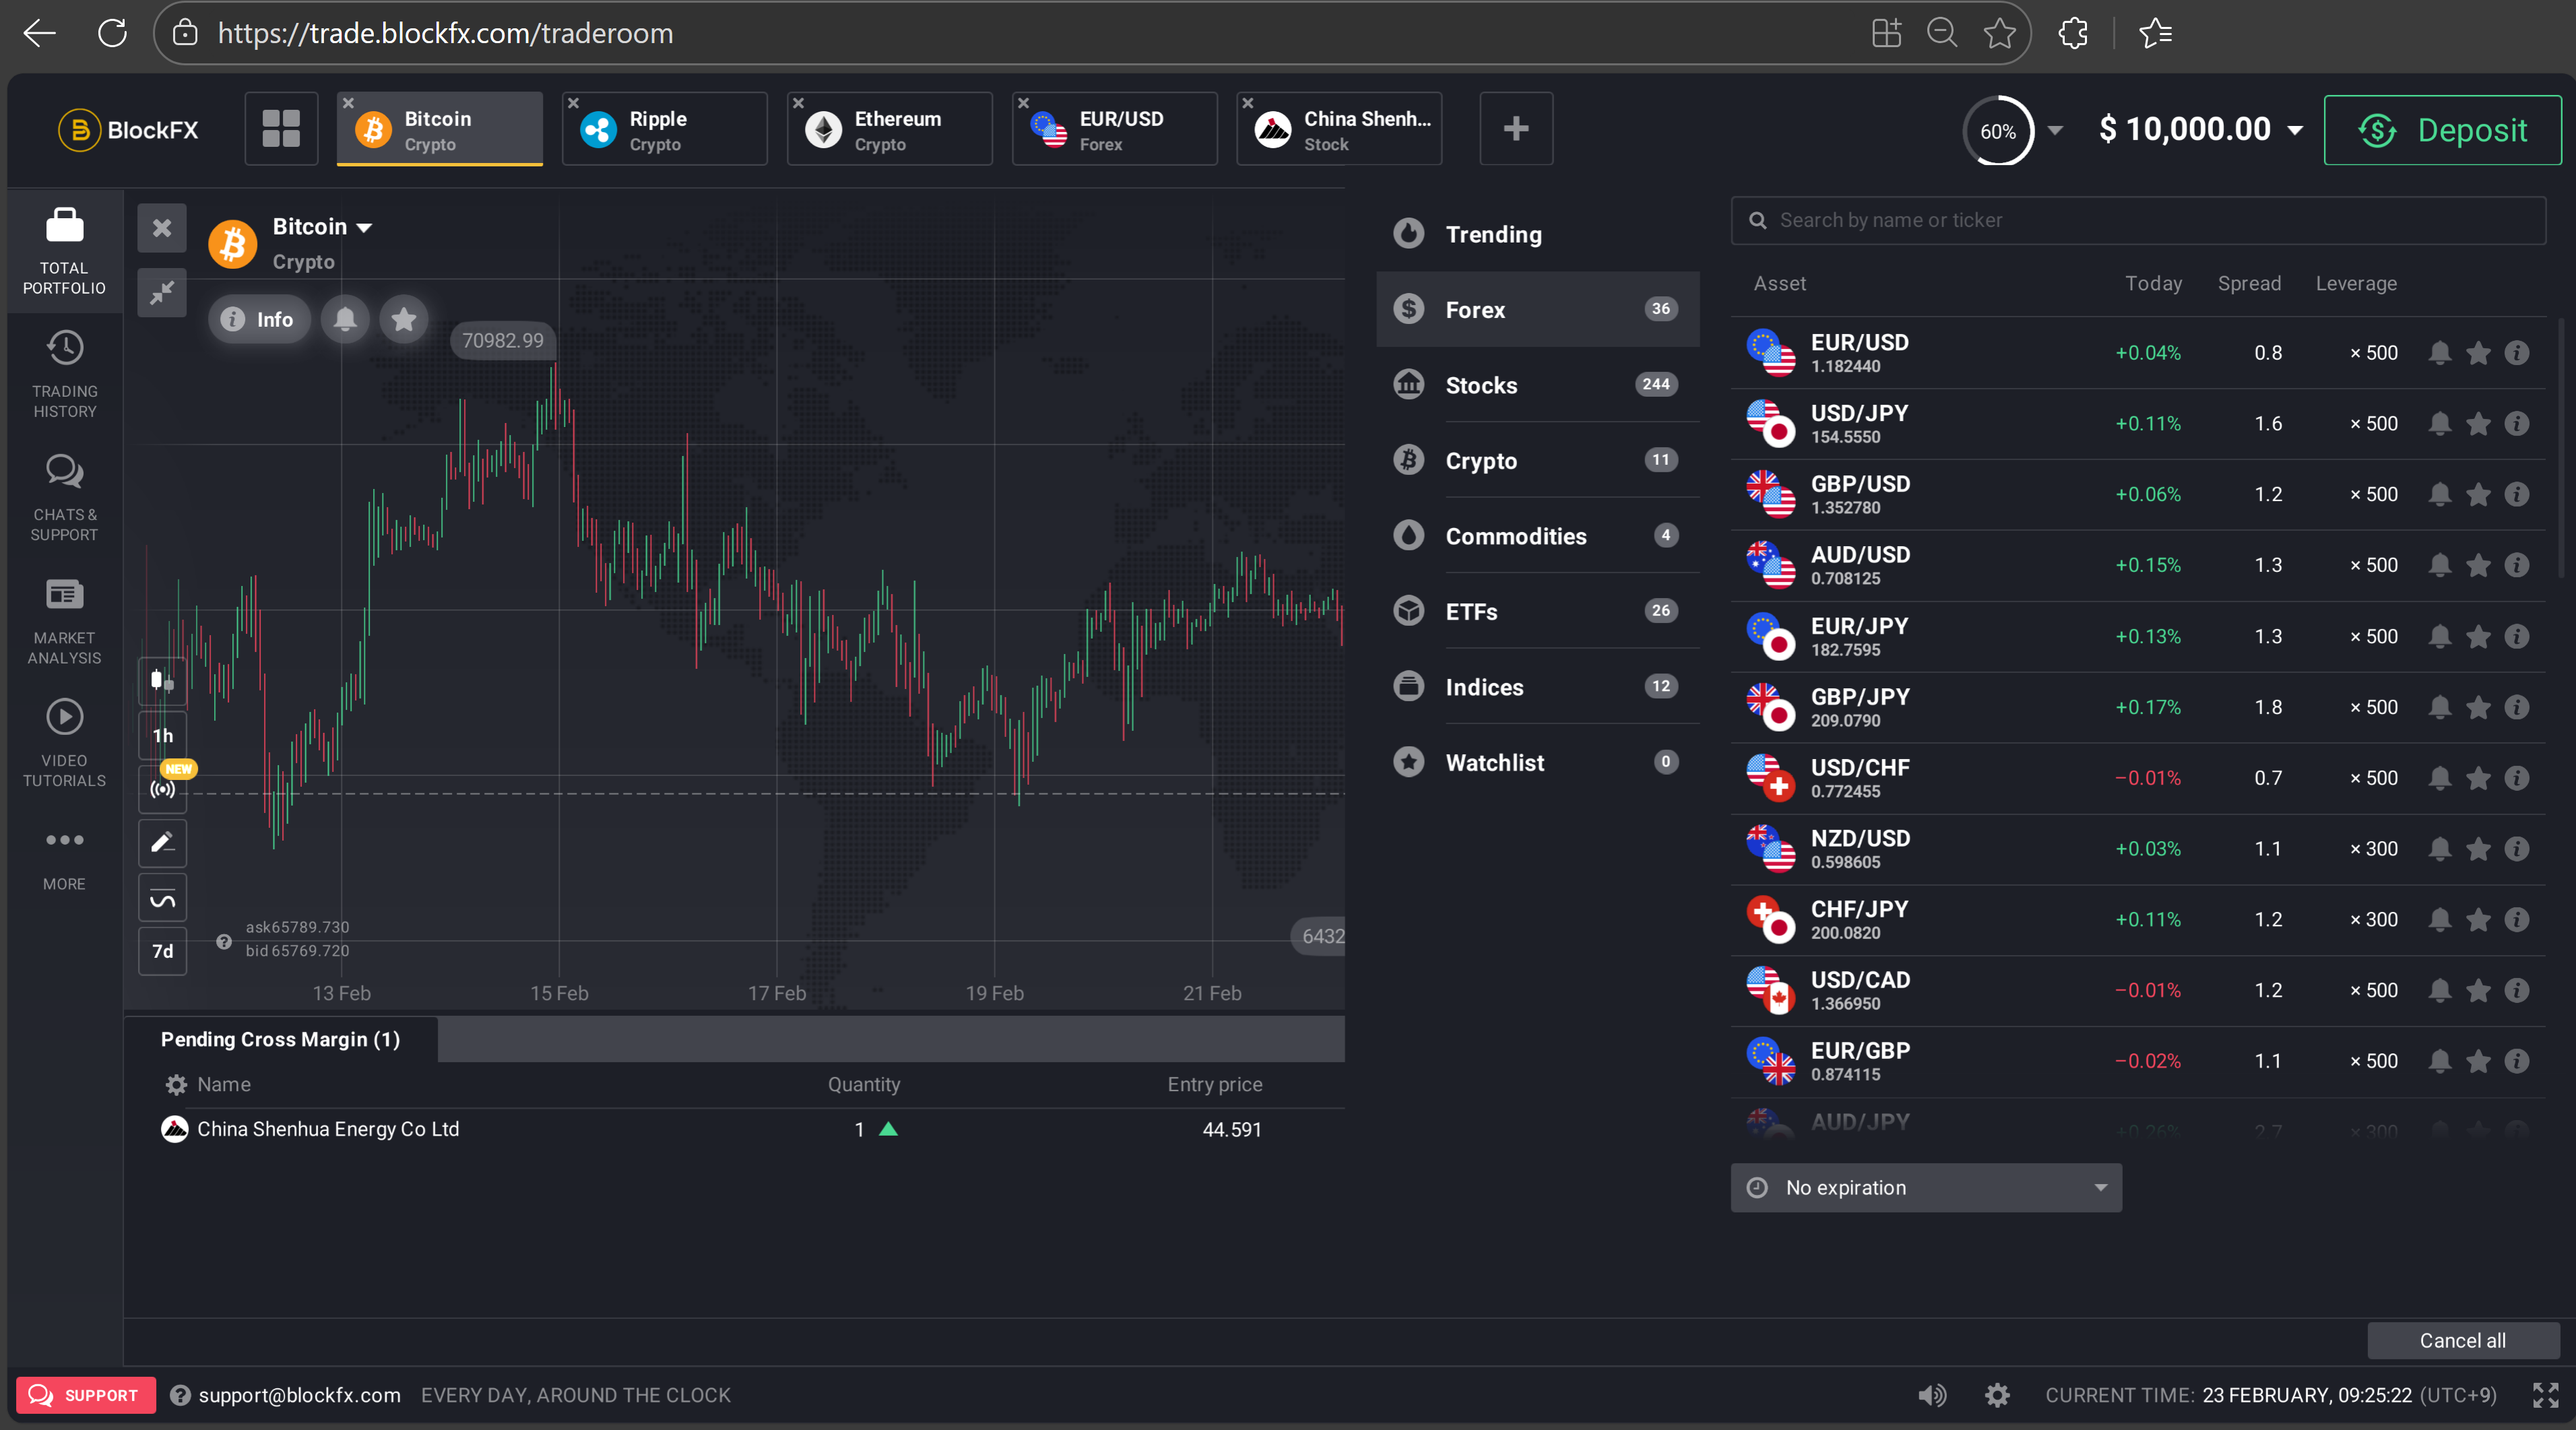Viewport: 2576px width, 1430px height.
Task: Open the red SUPPORT chat button
Action: [x=86, y=1395]
